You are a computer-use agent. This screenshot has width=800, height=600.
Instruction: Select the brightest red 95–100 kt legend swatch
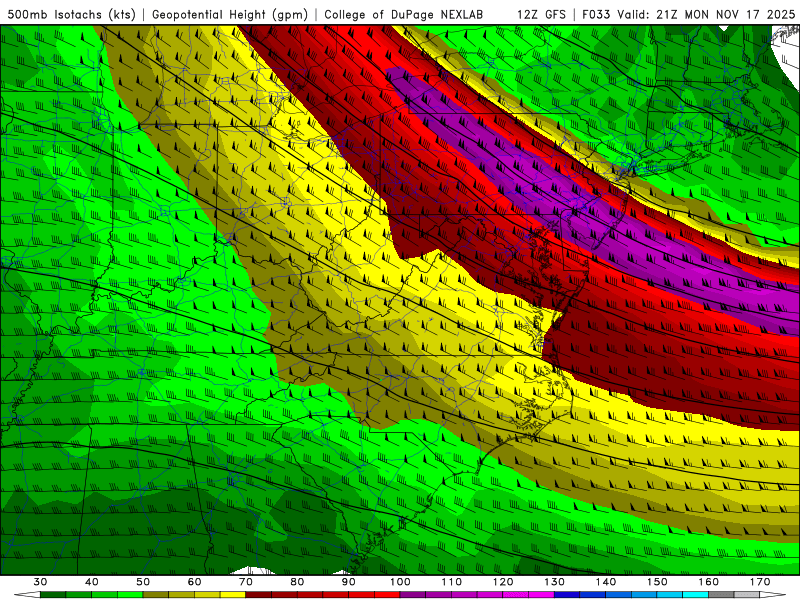[x=387, y=595]
